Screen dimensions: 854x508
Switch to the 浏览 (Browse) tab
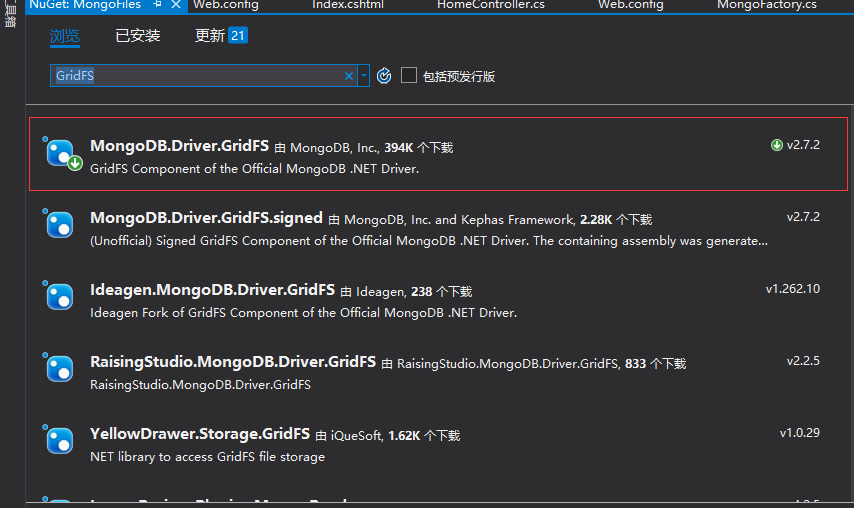coord(65,36)
